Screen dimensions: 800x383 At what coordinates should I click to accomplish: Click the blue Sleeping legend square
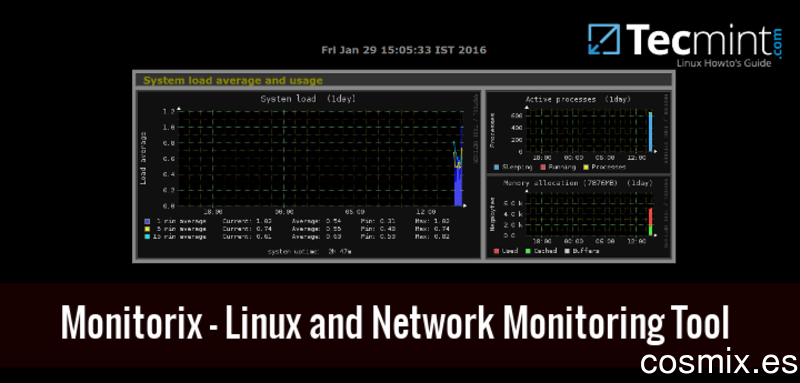[x=496, y=167]
